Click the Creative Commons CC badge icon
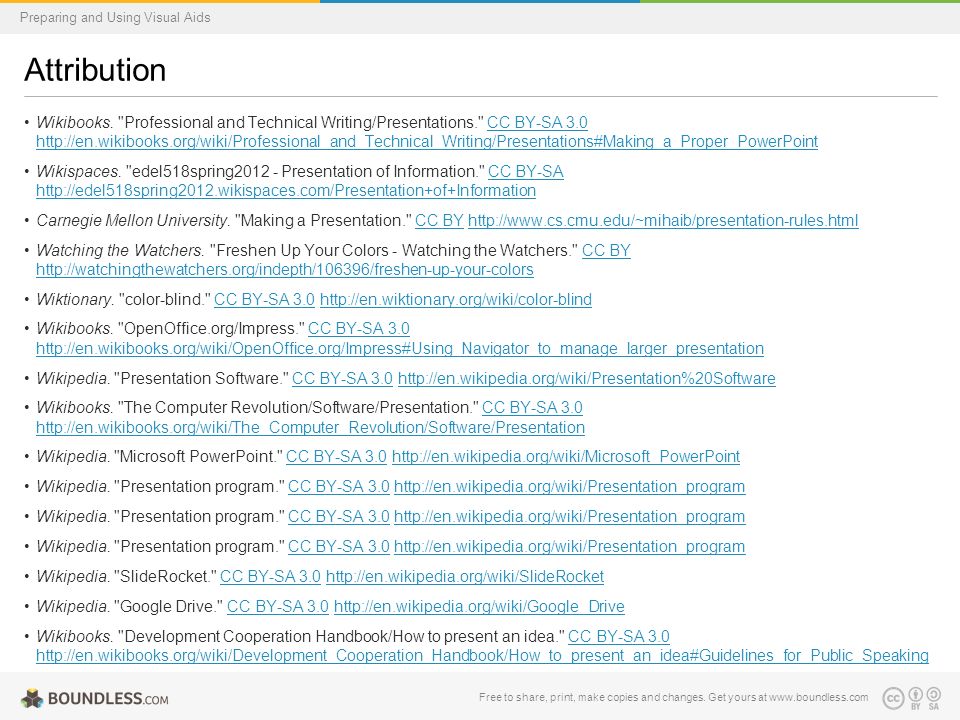960x720 pixels. pos(893,698)
